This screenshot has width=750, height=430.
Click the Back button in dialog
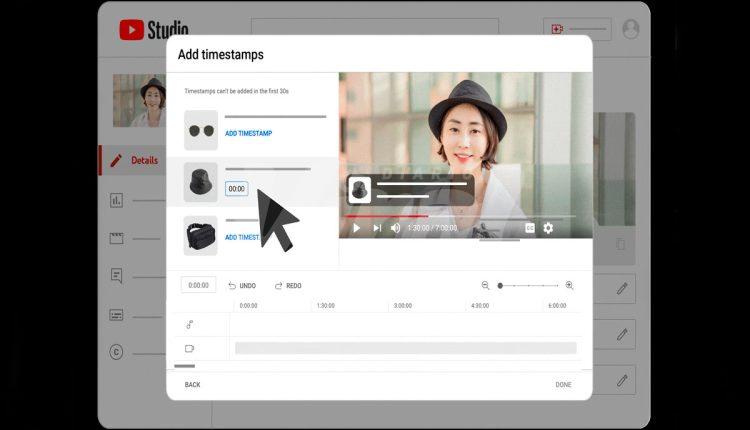pos(192,384)
